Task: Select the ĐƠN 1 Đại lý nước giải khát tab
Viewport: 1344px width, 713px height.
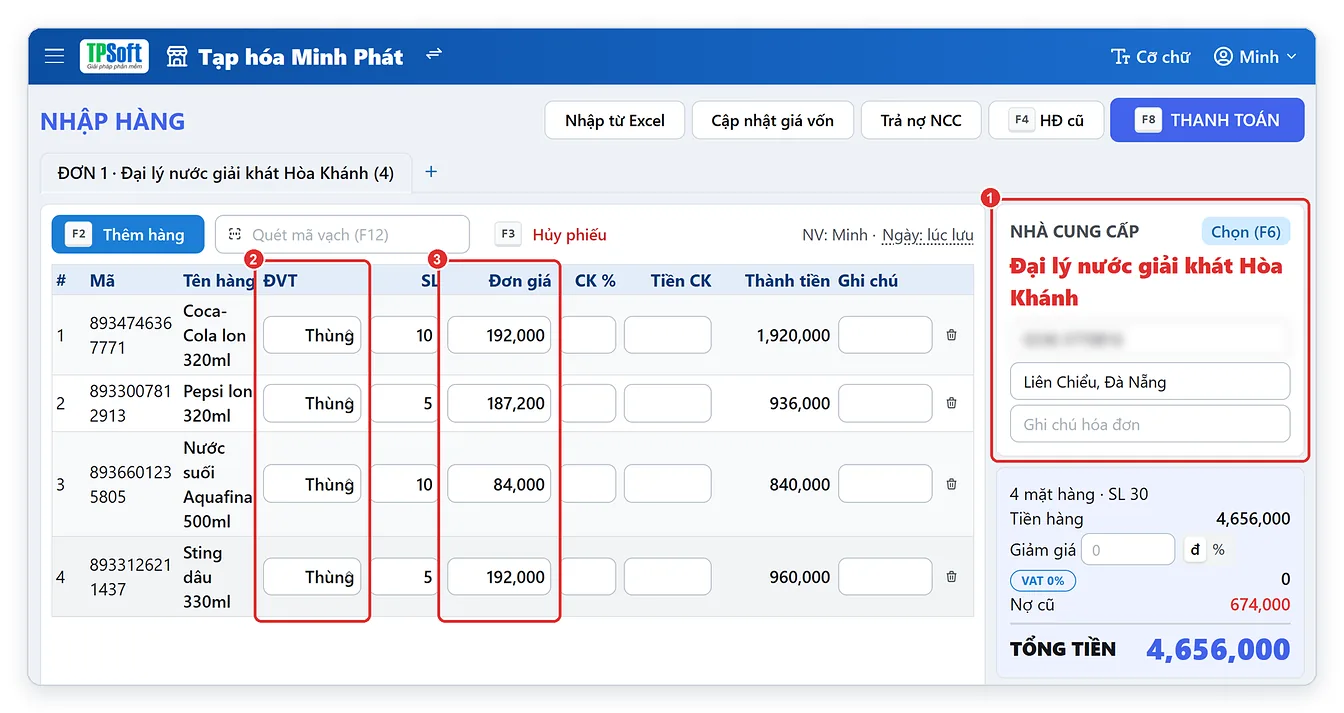Action: pyautogui.click(x=226, y=173)
